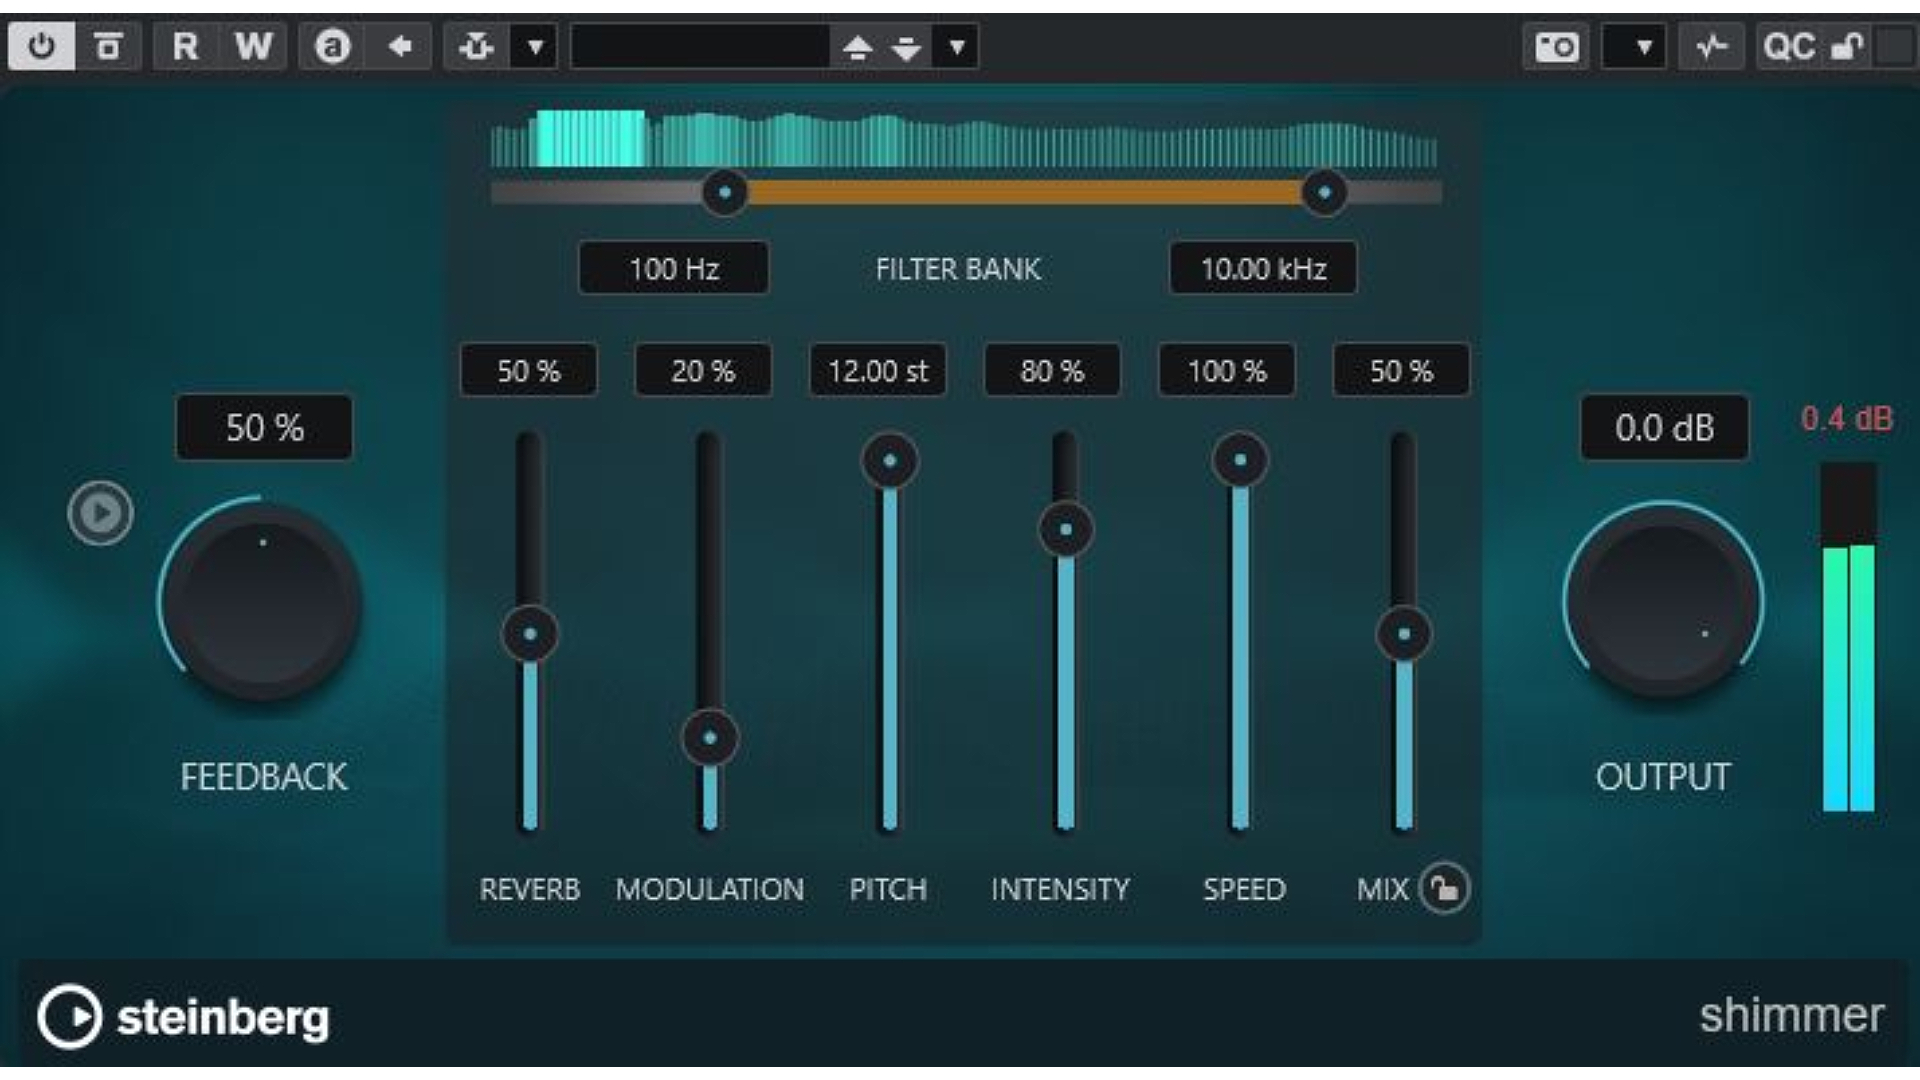Load the previous preset with up arrow
The height and width of the screenshot is (1080, 1920).
click(x=857, y=46)
